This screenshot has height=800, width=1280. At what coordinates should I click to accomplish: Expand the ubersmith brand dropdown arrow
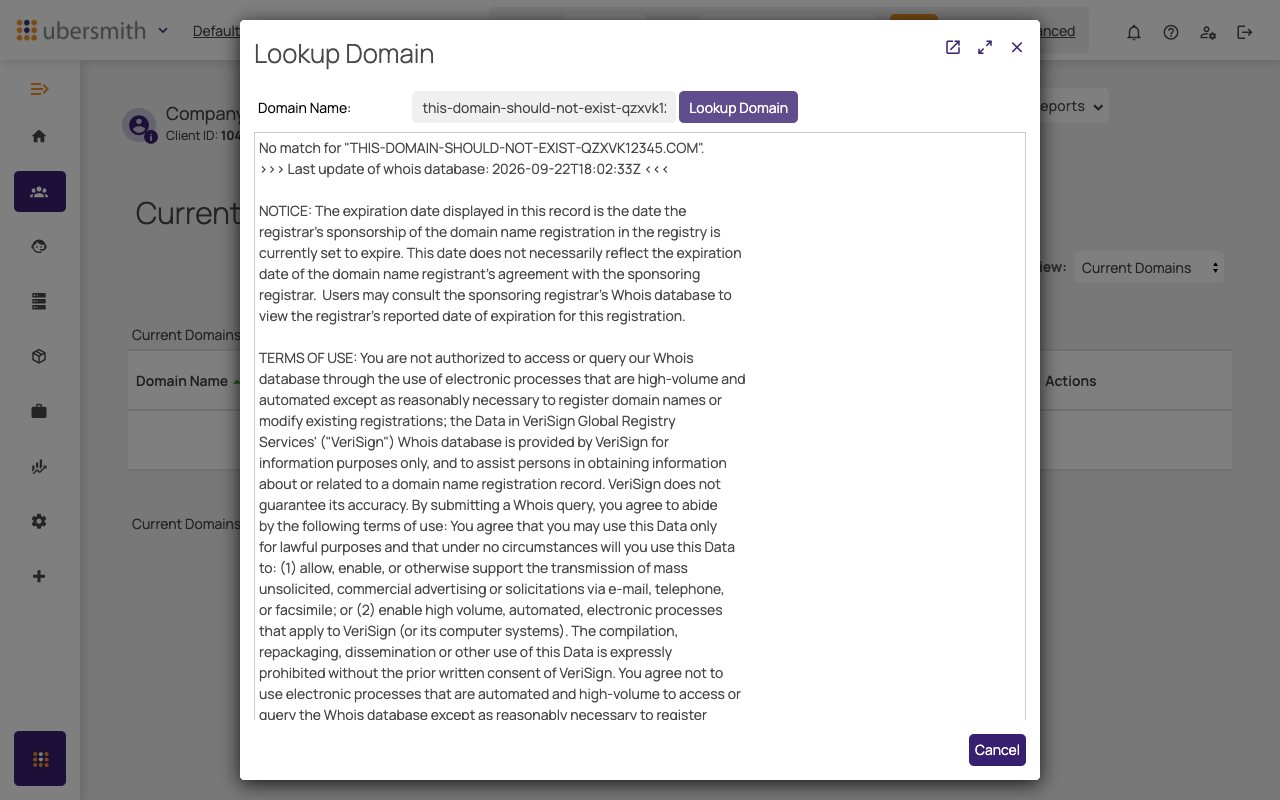[163, 31]
